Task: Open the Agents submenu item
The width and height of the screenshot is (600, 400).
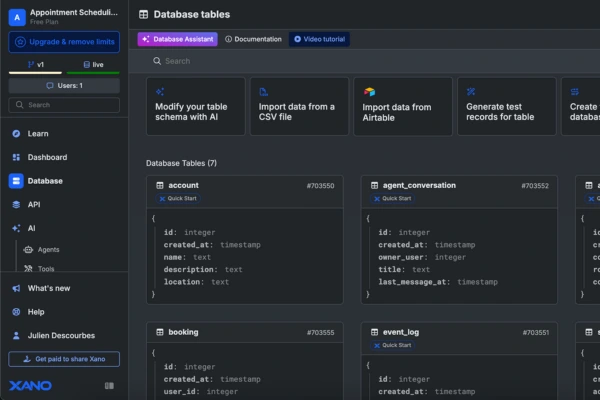Action: coord(48,250)
